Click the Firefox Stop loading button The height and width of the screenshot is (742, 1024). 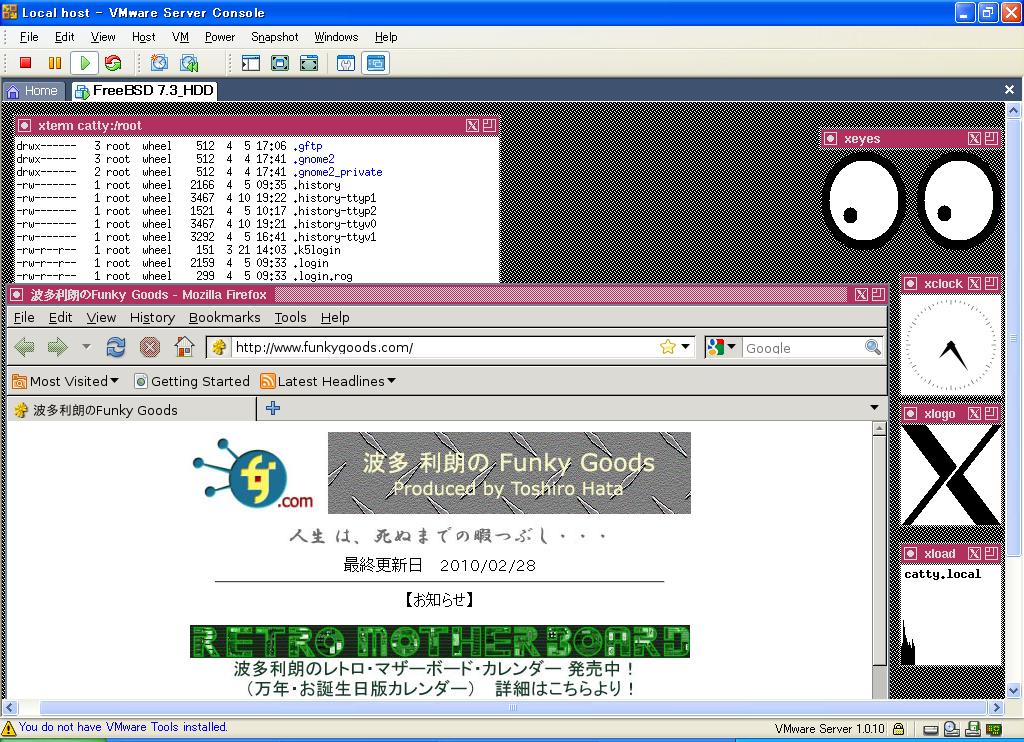click(150, 347)
